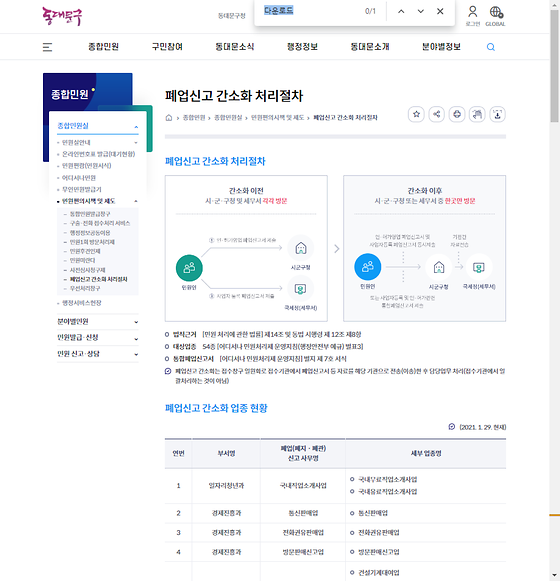Click 종합민원 in the breadcrumb
560x581 pixels.
pos(194,117)
